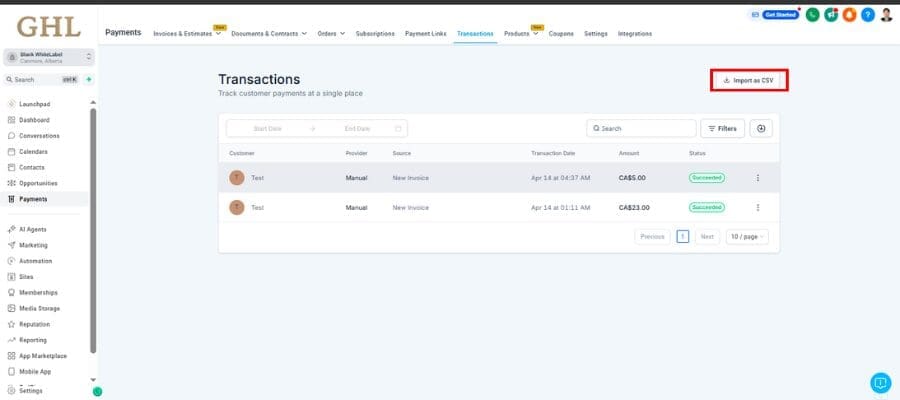Switch to the Integrations tab

tap(634, 34)
